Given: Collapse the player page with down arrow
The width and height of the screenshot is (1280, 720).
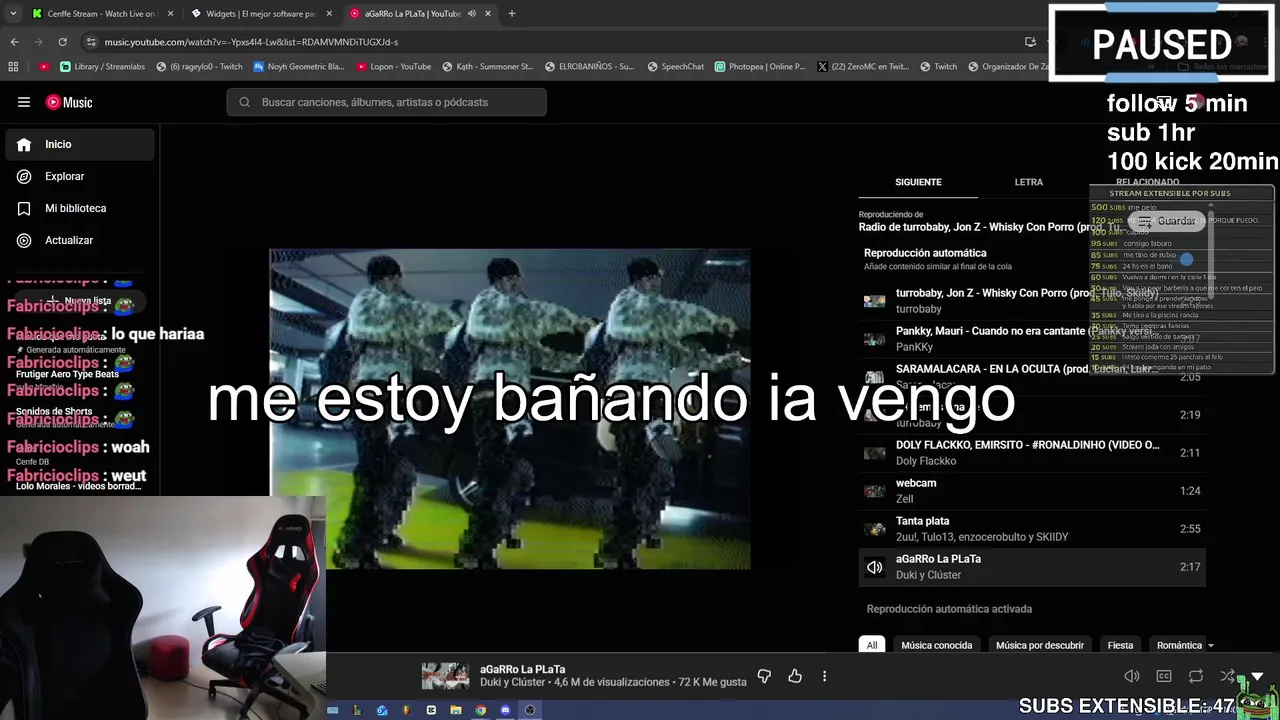Looking at the screenshot, I should 1257,676.
